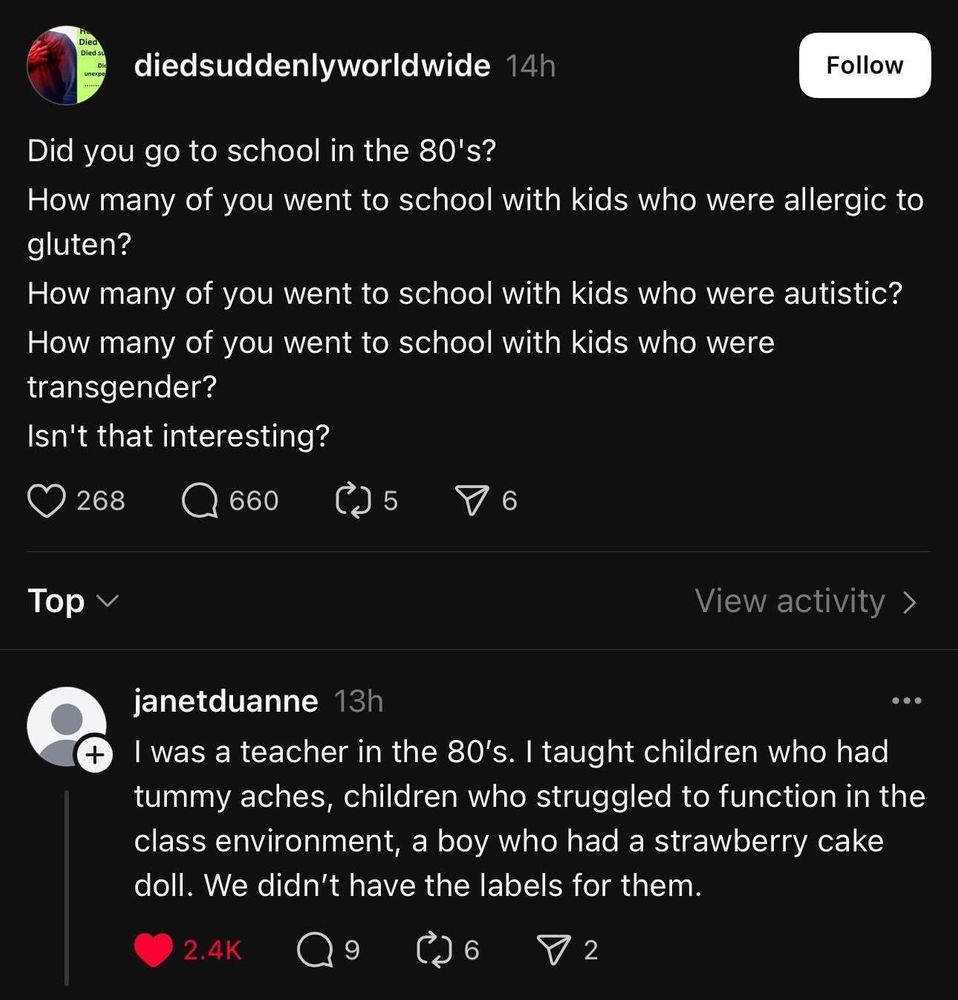Screen dimensions: 958x1000
Task: Open diedsuddenlyworldwide's profile via username
Action: pos(311,65)
